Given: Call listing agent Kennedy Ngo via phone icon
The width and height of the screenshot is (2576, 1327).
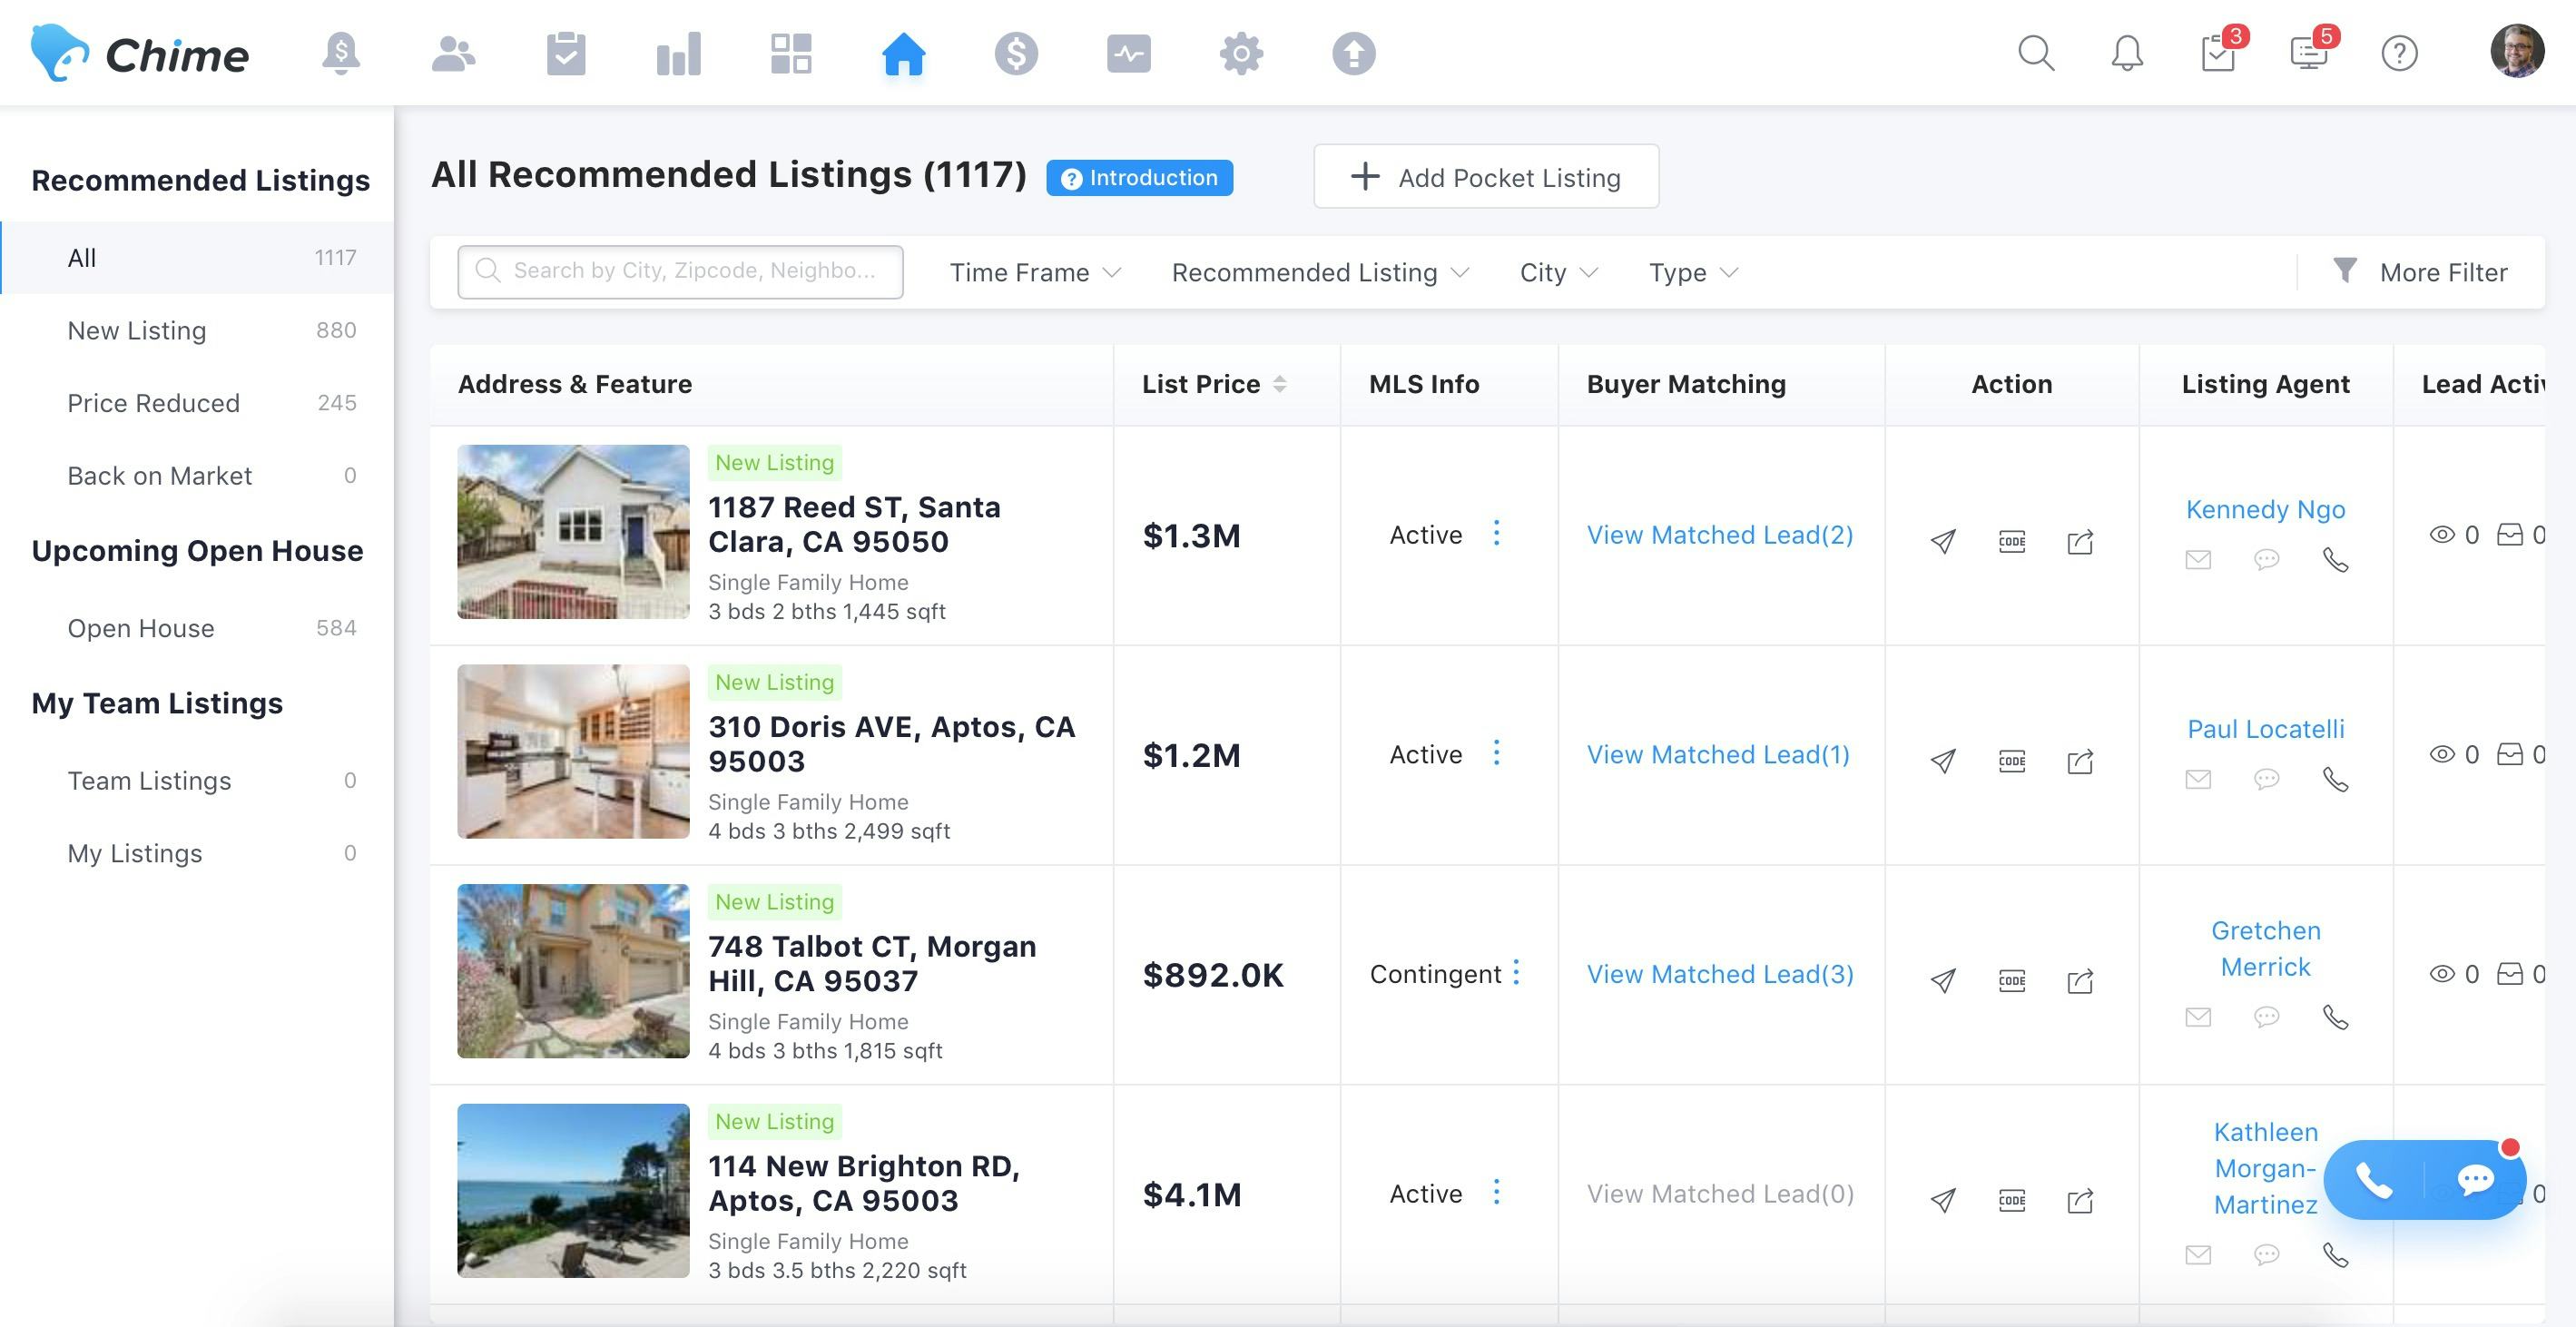Looking at the screenshot, I should (2336, 561).
